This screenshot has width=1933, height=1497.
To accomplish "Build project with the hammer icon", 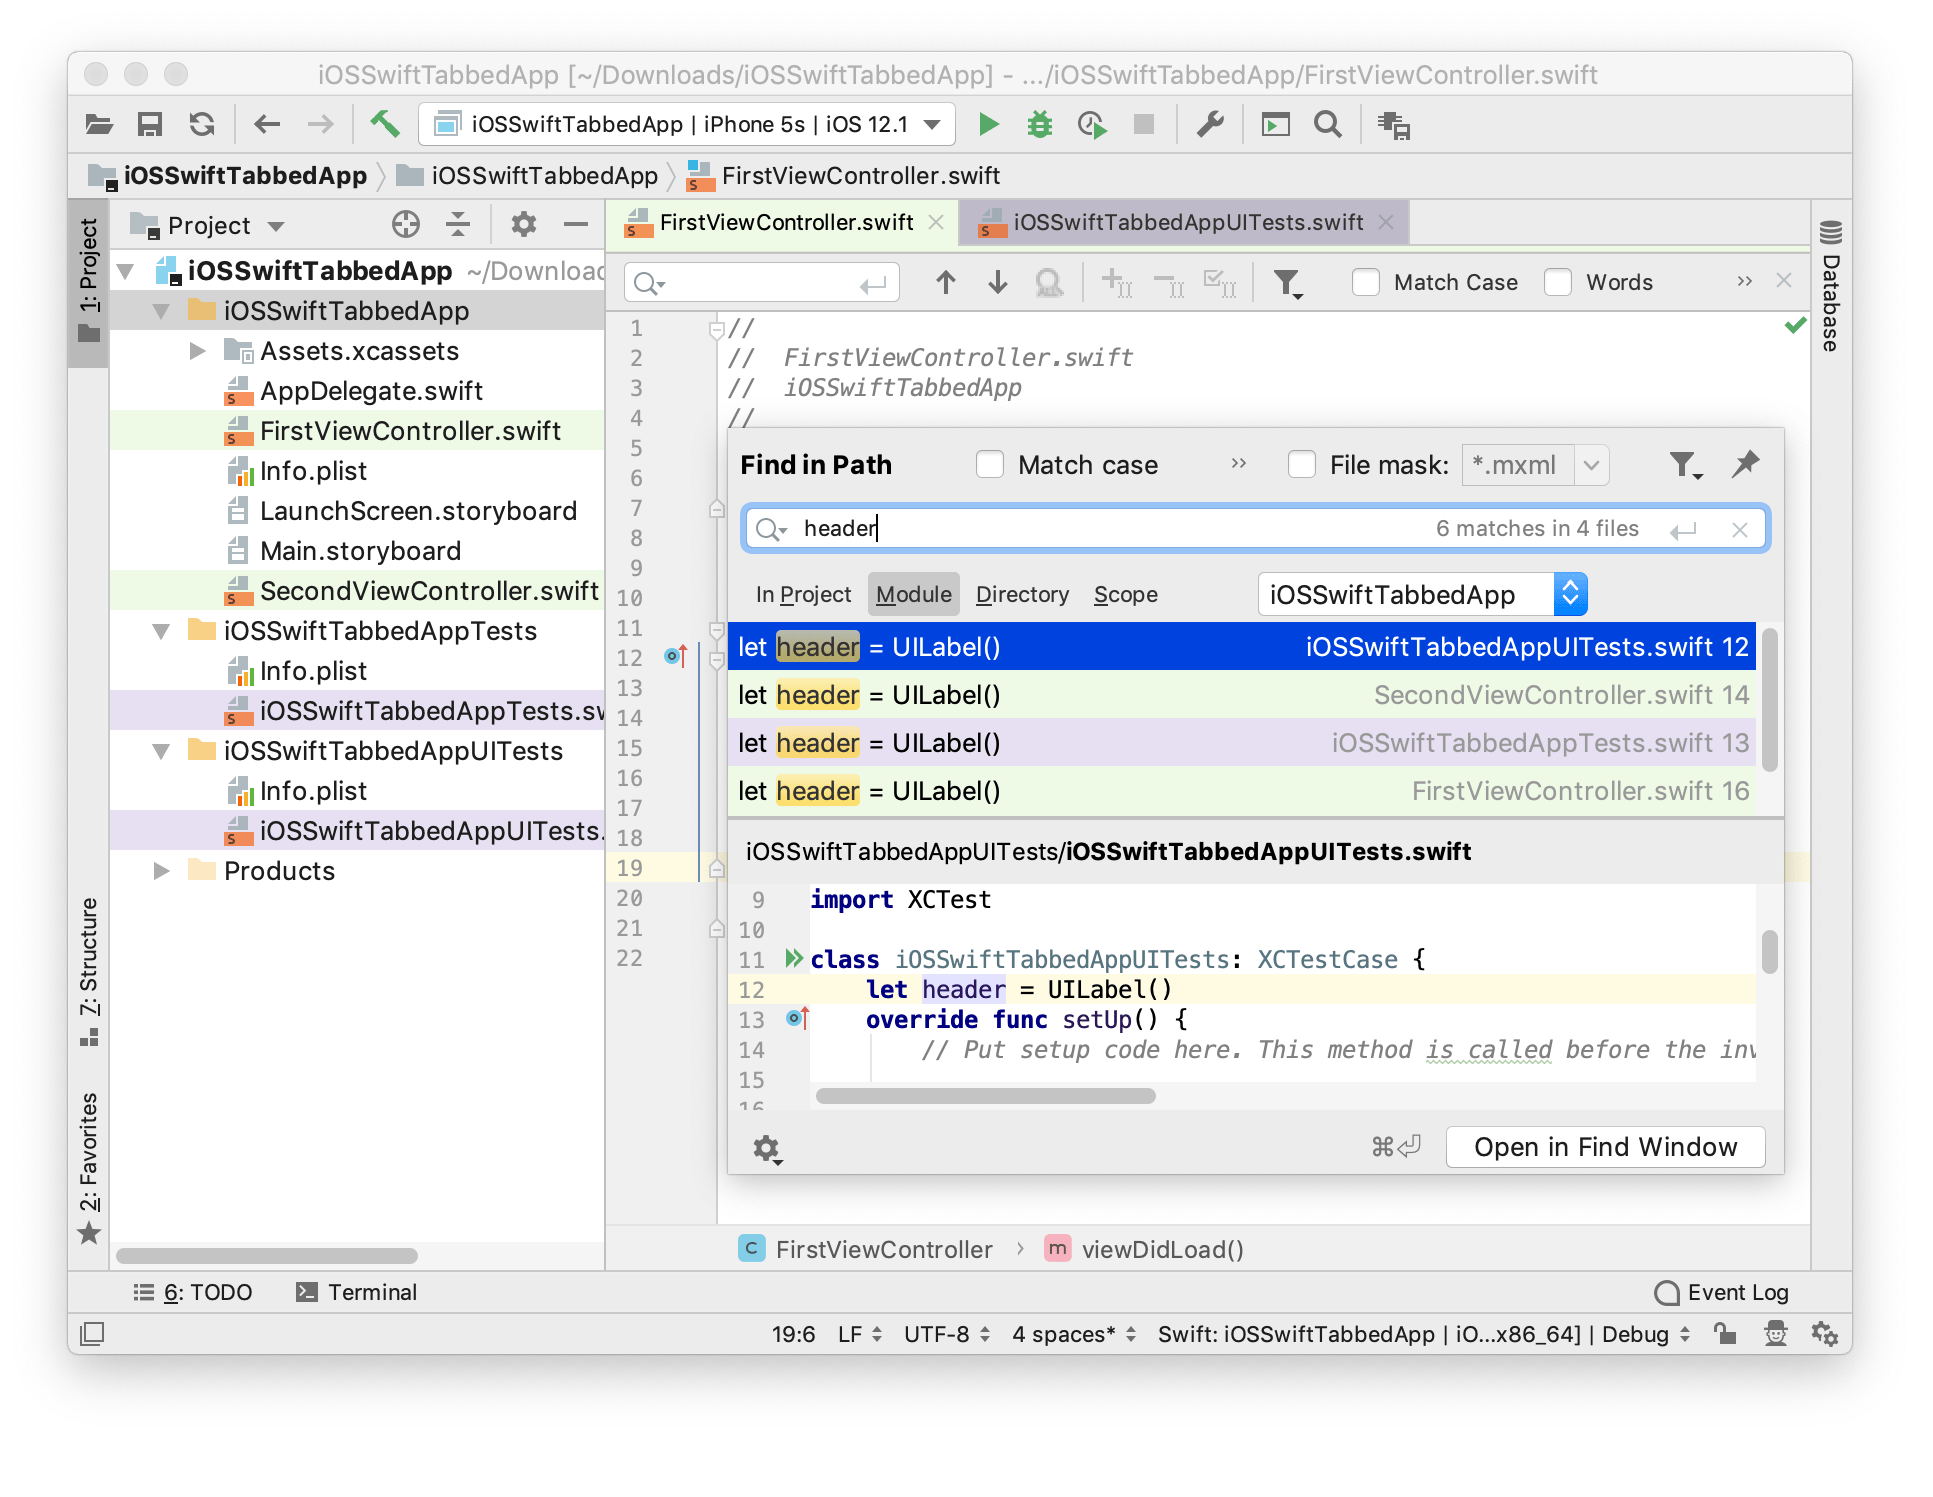I will coord(385,124).
